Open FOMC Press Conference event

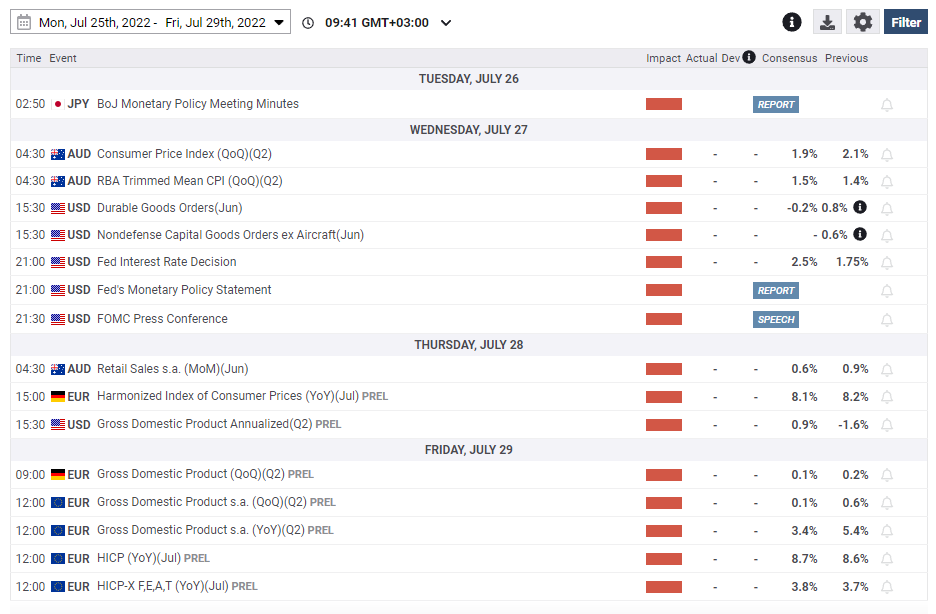(162, 319)
